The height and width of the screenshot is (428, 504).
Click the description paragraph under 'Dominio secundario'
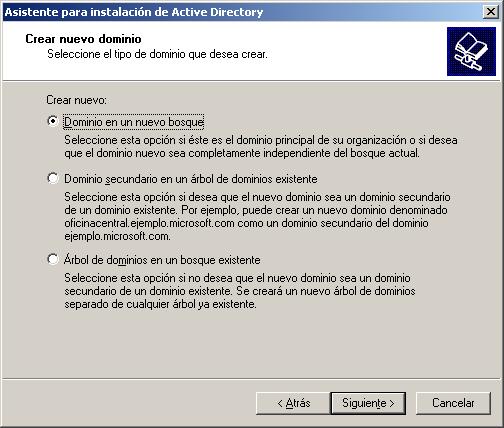256,217
